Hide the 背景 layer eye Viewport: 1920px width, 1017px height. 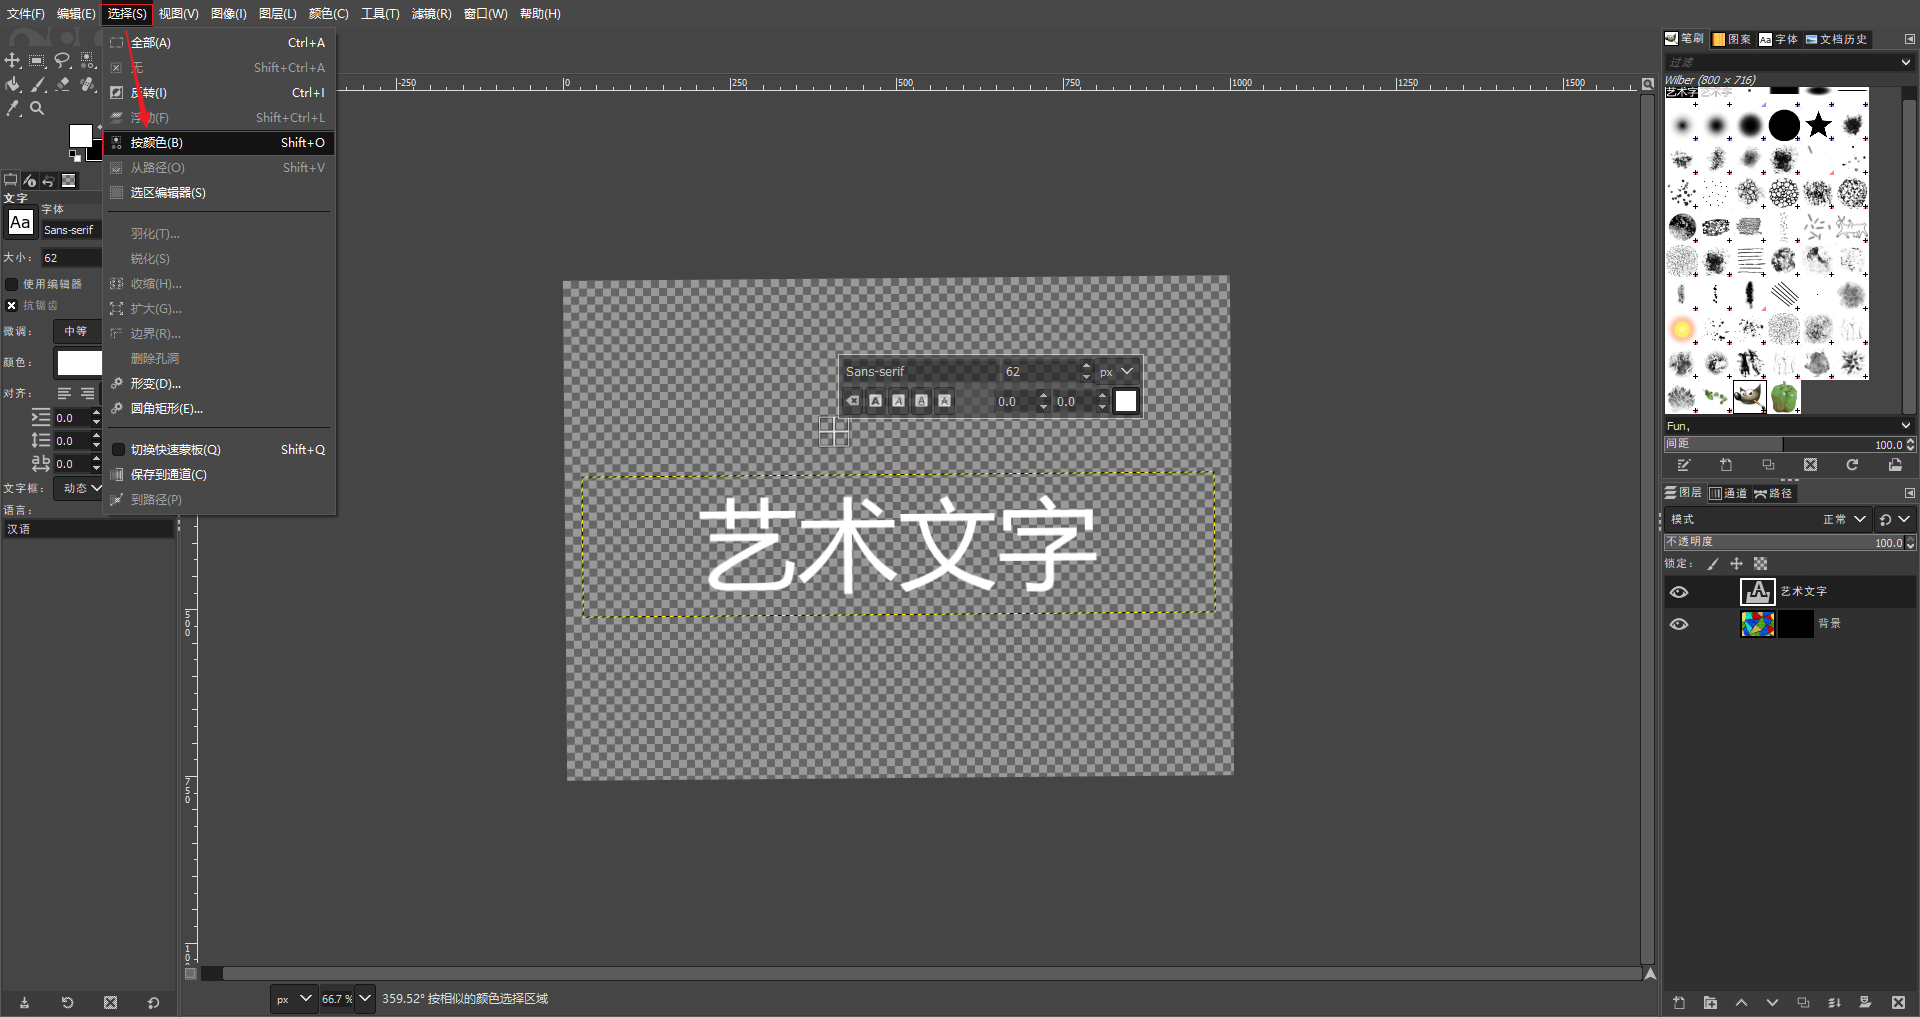(x=1679, y=624)
